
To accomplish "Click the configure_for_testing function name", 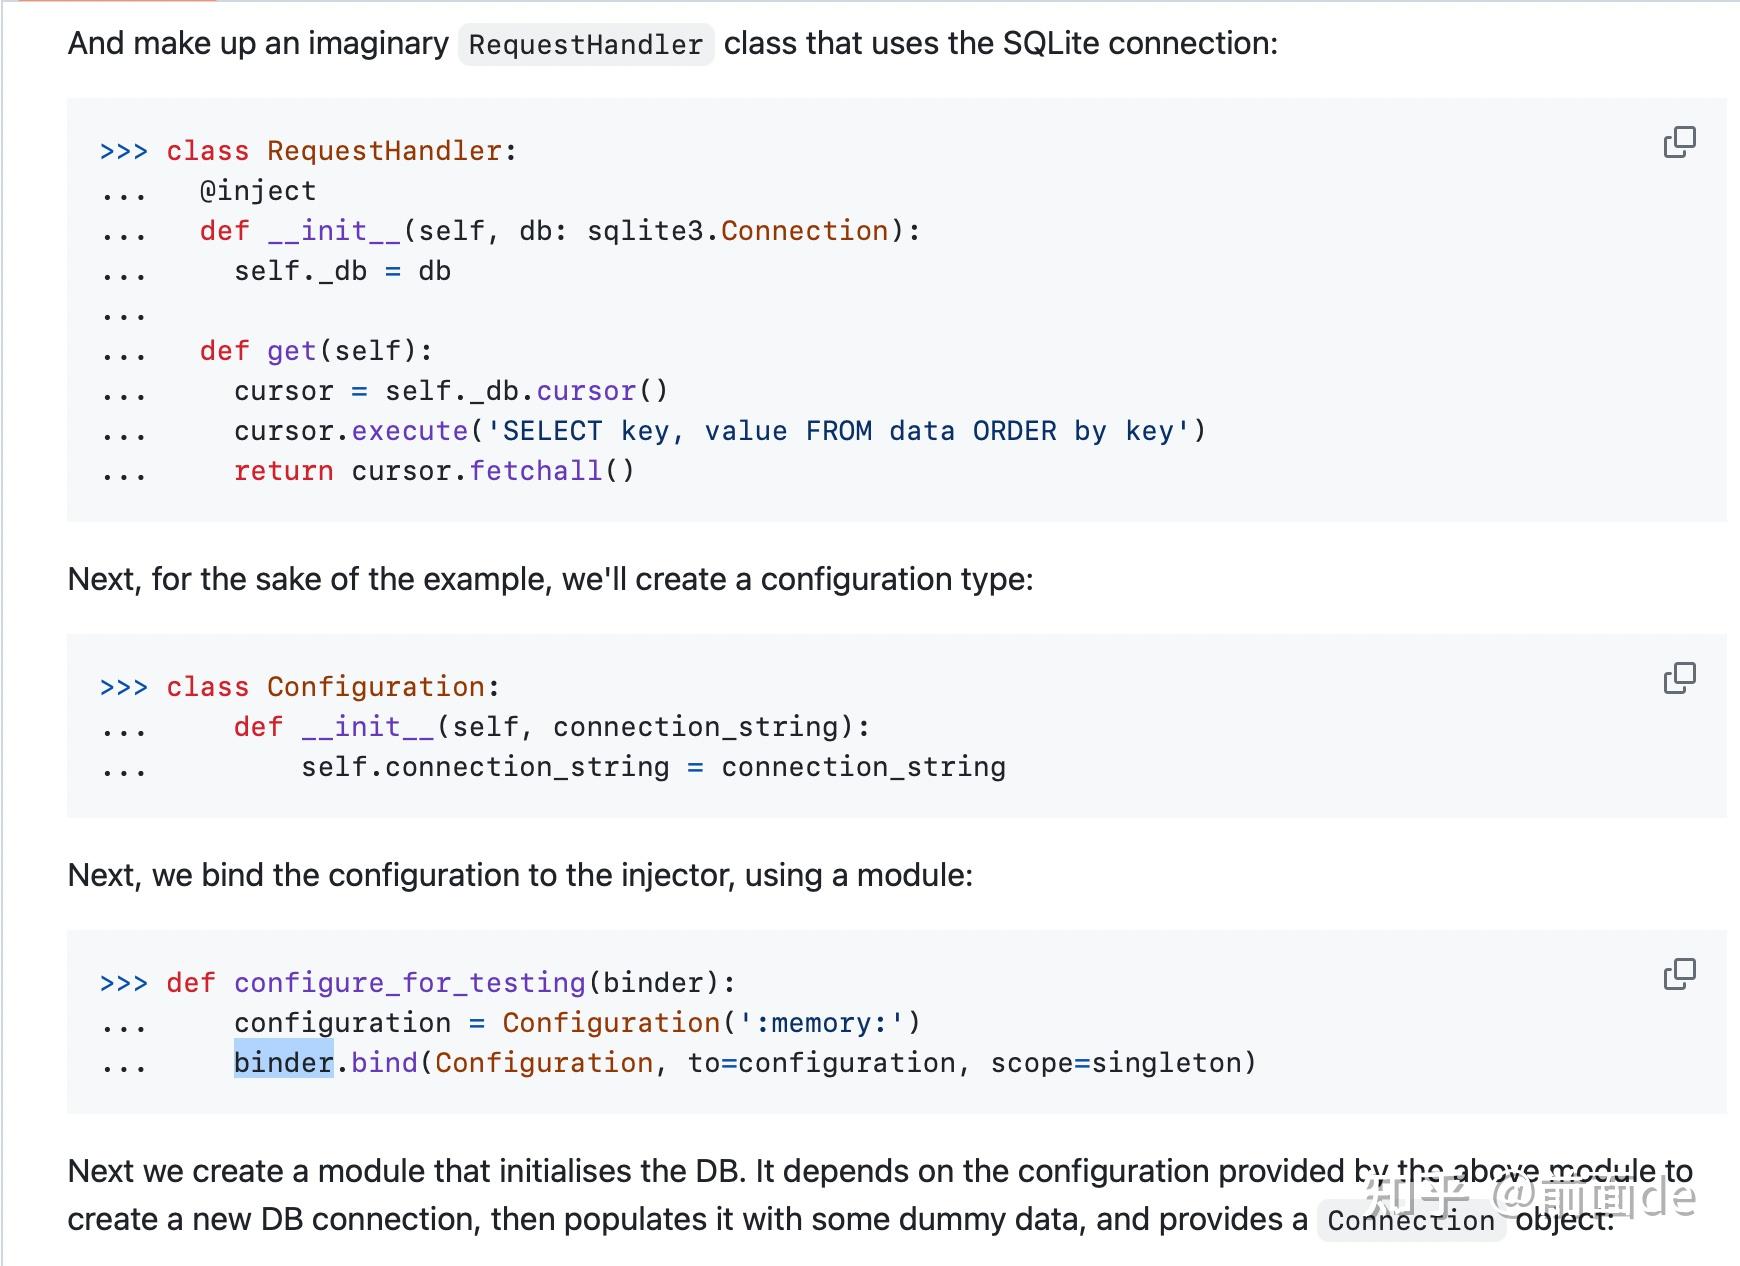I will [409, 983].
